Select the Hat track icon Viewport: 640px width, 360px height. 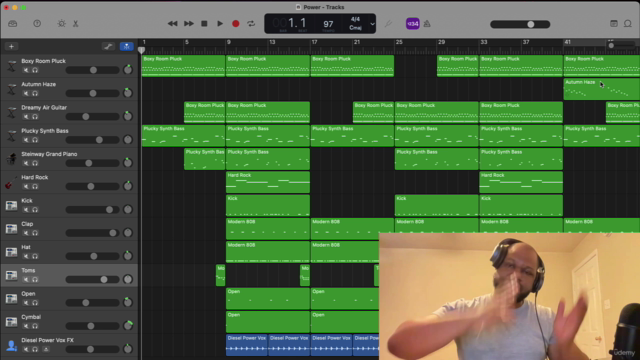[x=11, y=251]
